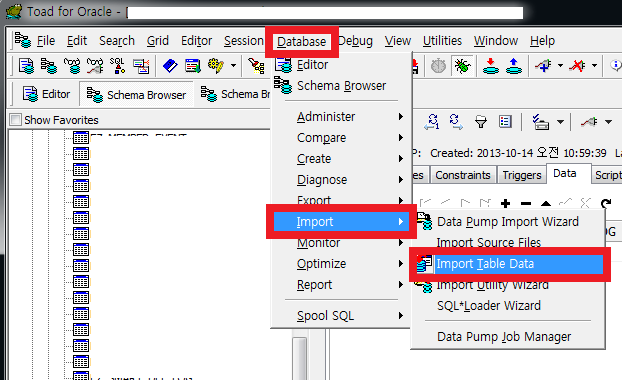Select Data Pump Import Wizard
Viewport: 622px width, 380px height.
508,222
